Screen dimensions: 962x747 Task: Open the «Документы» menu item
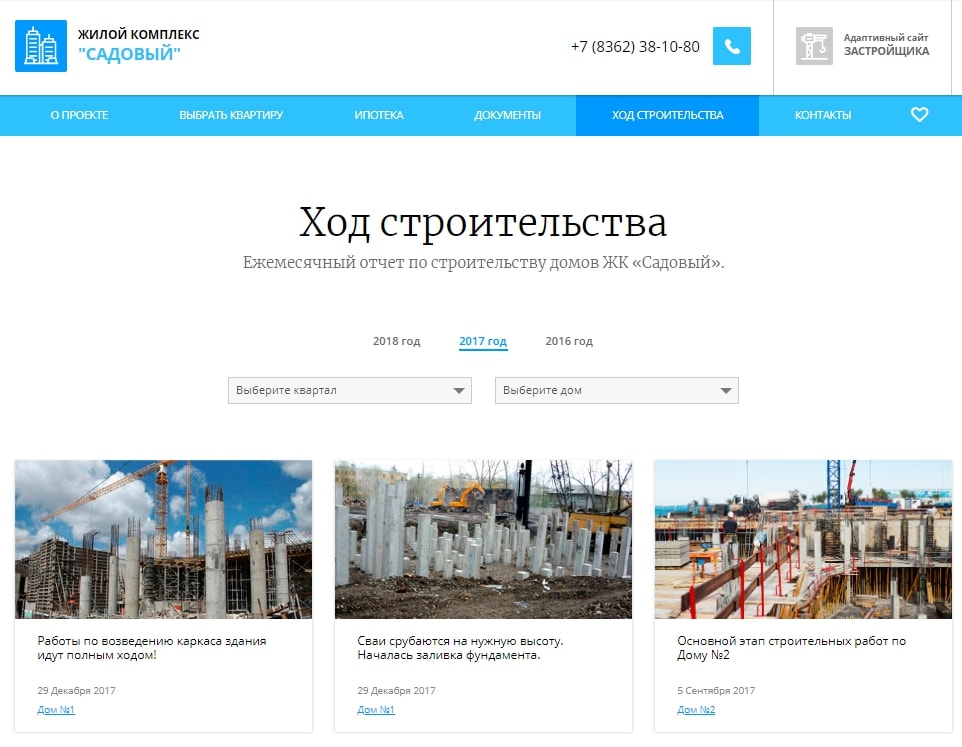[507, 115]
